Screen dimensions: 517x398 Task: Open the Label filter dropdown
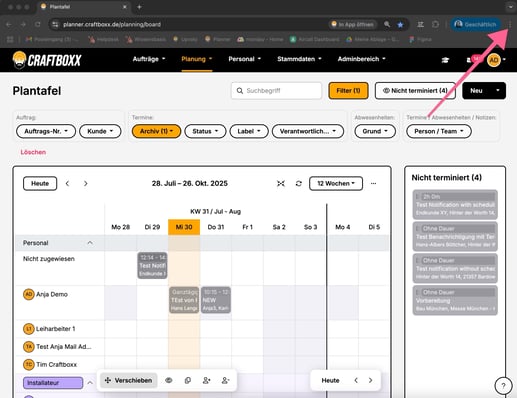(x=249, y=131)
